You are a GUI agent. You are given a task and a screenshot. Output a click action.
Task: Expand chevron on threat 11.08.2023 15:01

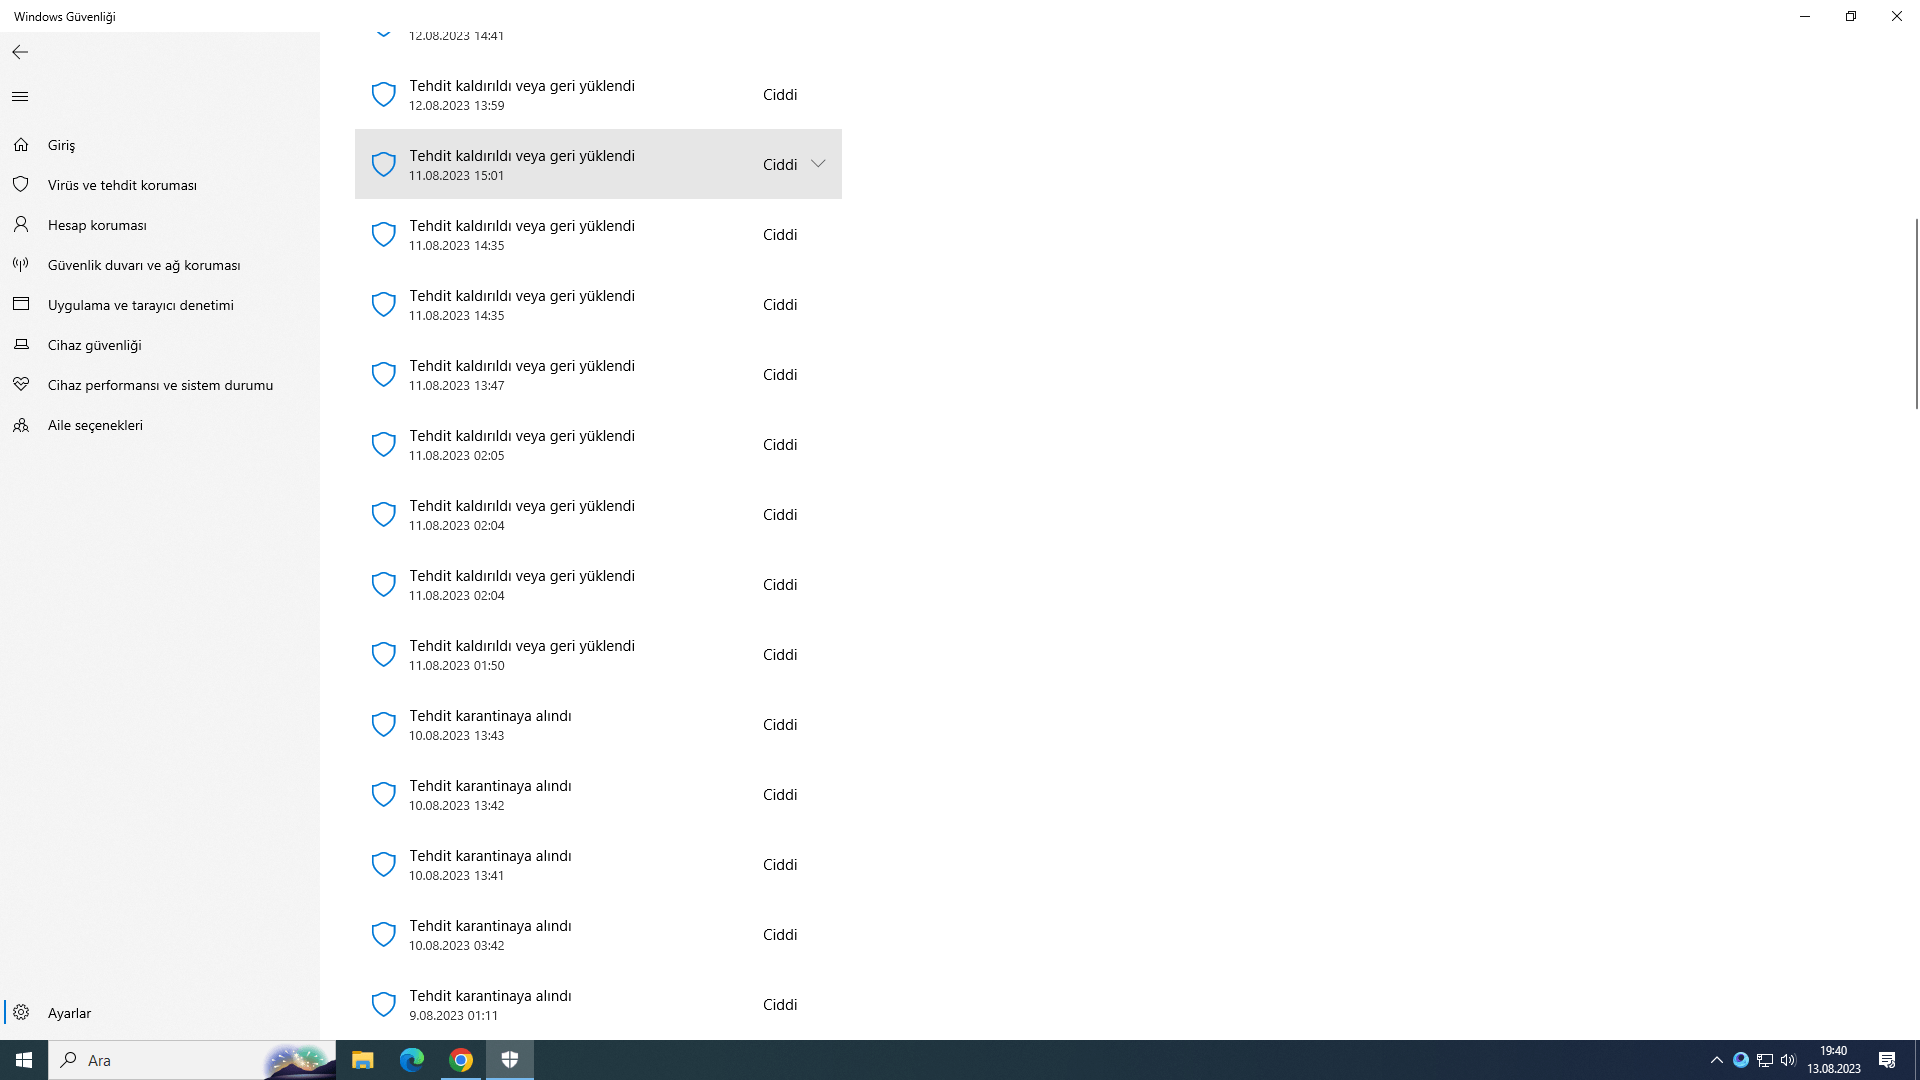point(818,164)
